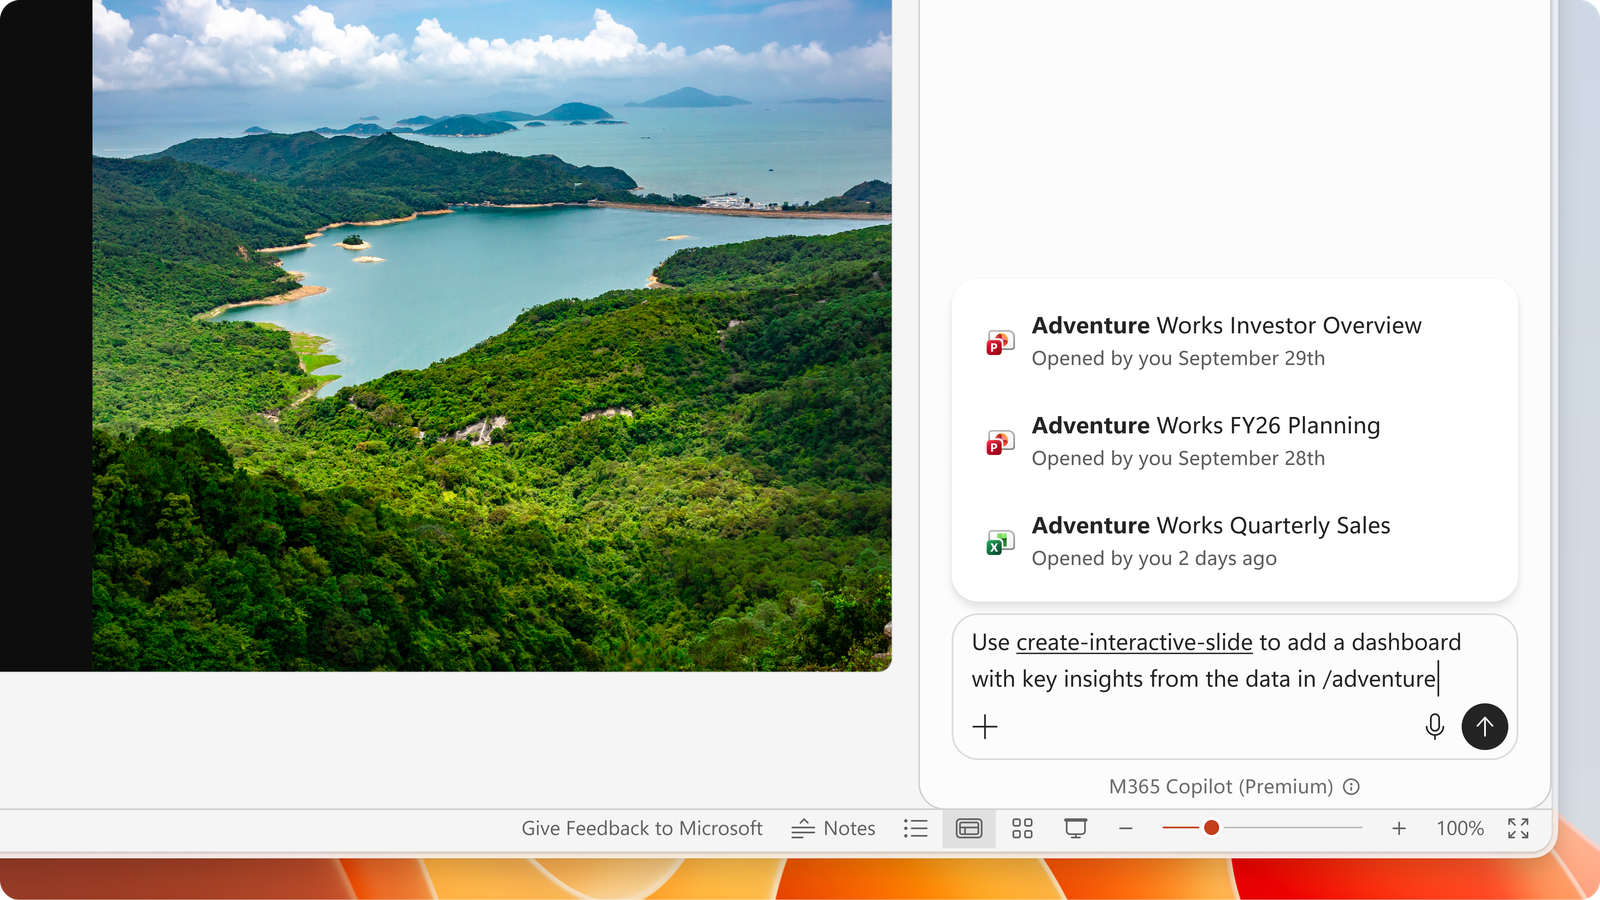Select the Normal view icon
The width and height of the screenshot is (1600, 900).
[x=969, y=828]
